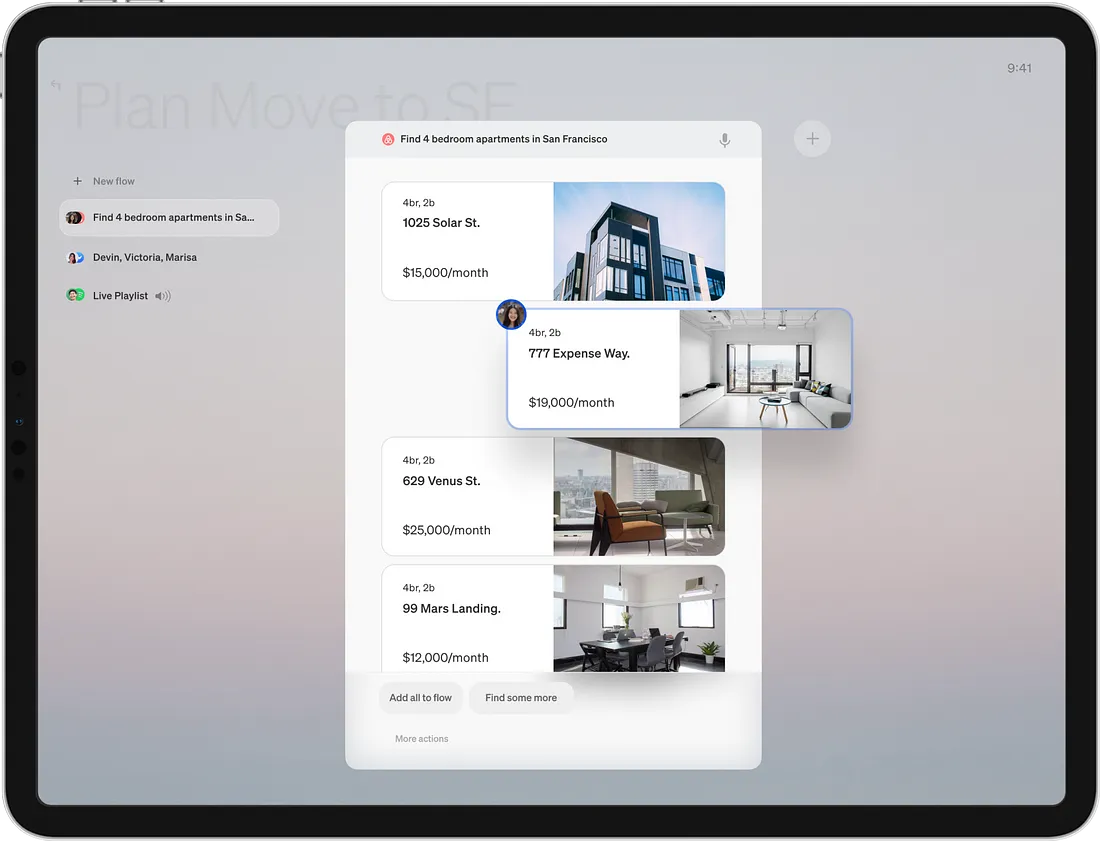This screenshot has width=1100, height=841.
Task: Open the Live Playlist flow
Action: click(x=120, y=296)
